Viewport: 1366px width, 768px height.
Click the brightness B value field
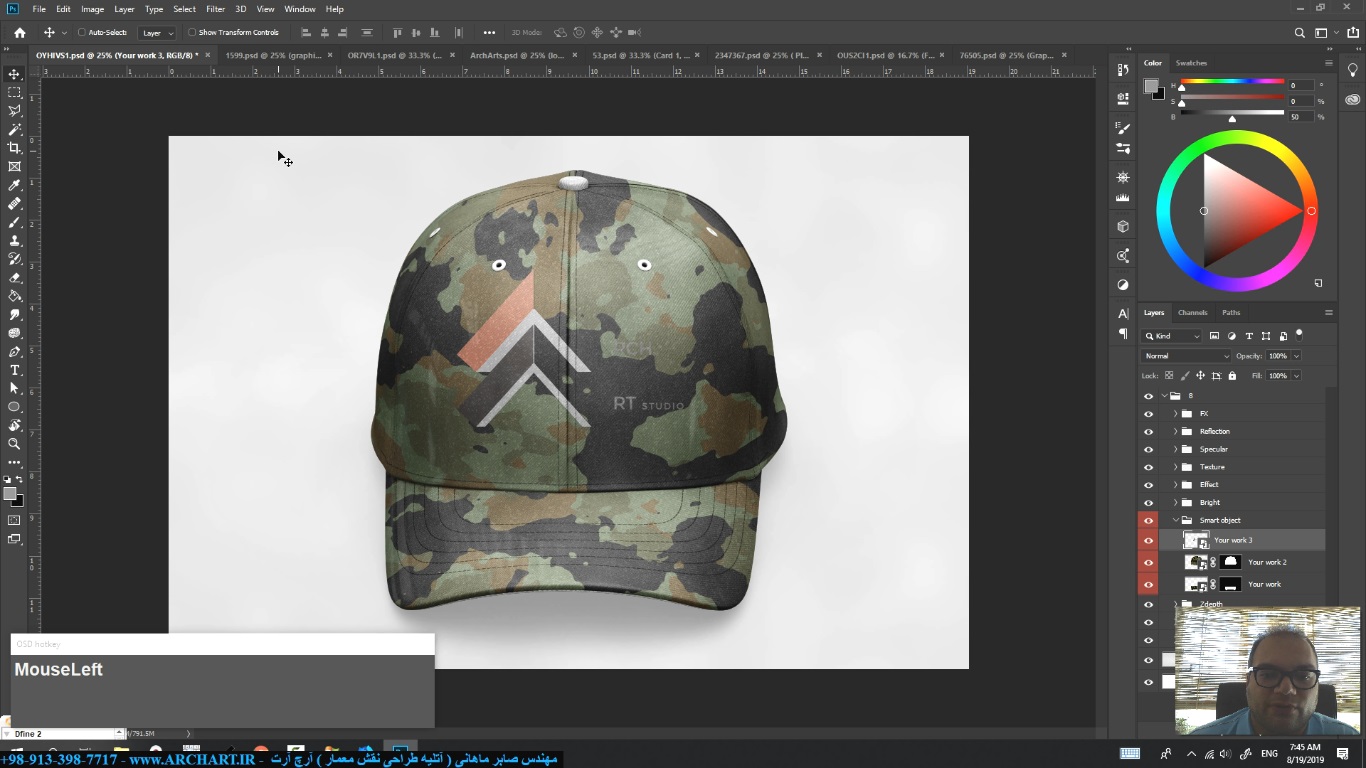coord(1300,116)
